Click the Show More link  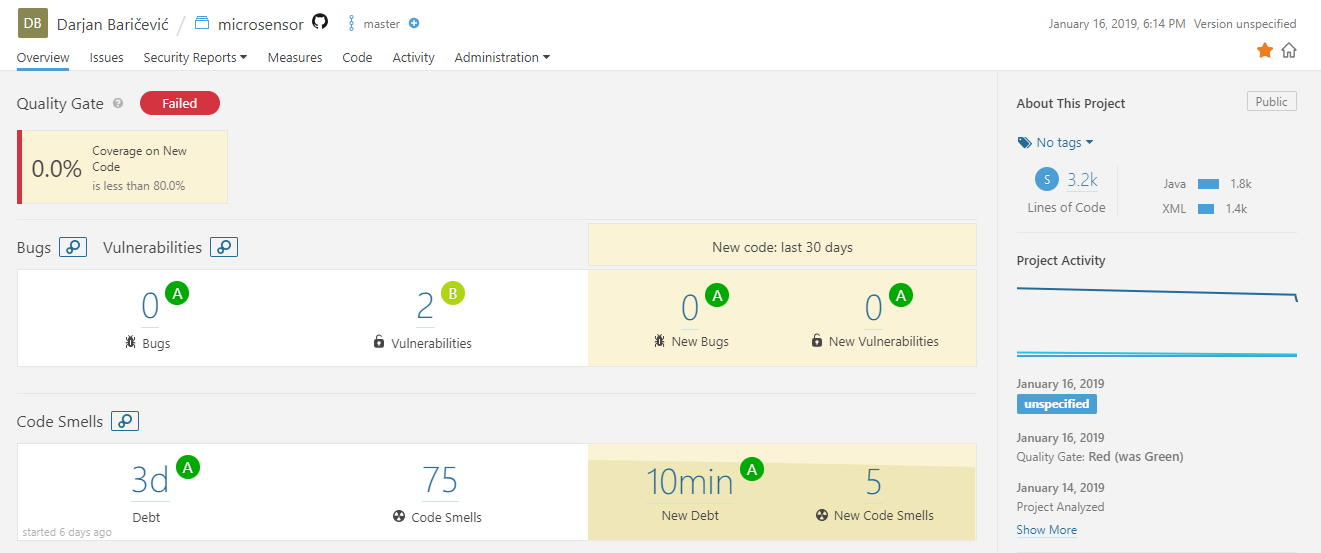point(1046,530)
